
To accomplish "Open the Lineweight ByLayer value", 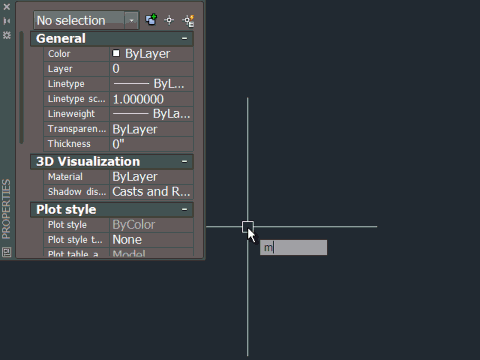I will point(152,114).
